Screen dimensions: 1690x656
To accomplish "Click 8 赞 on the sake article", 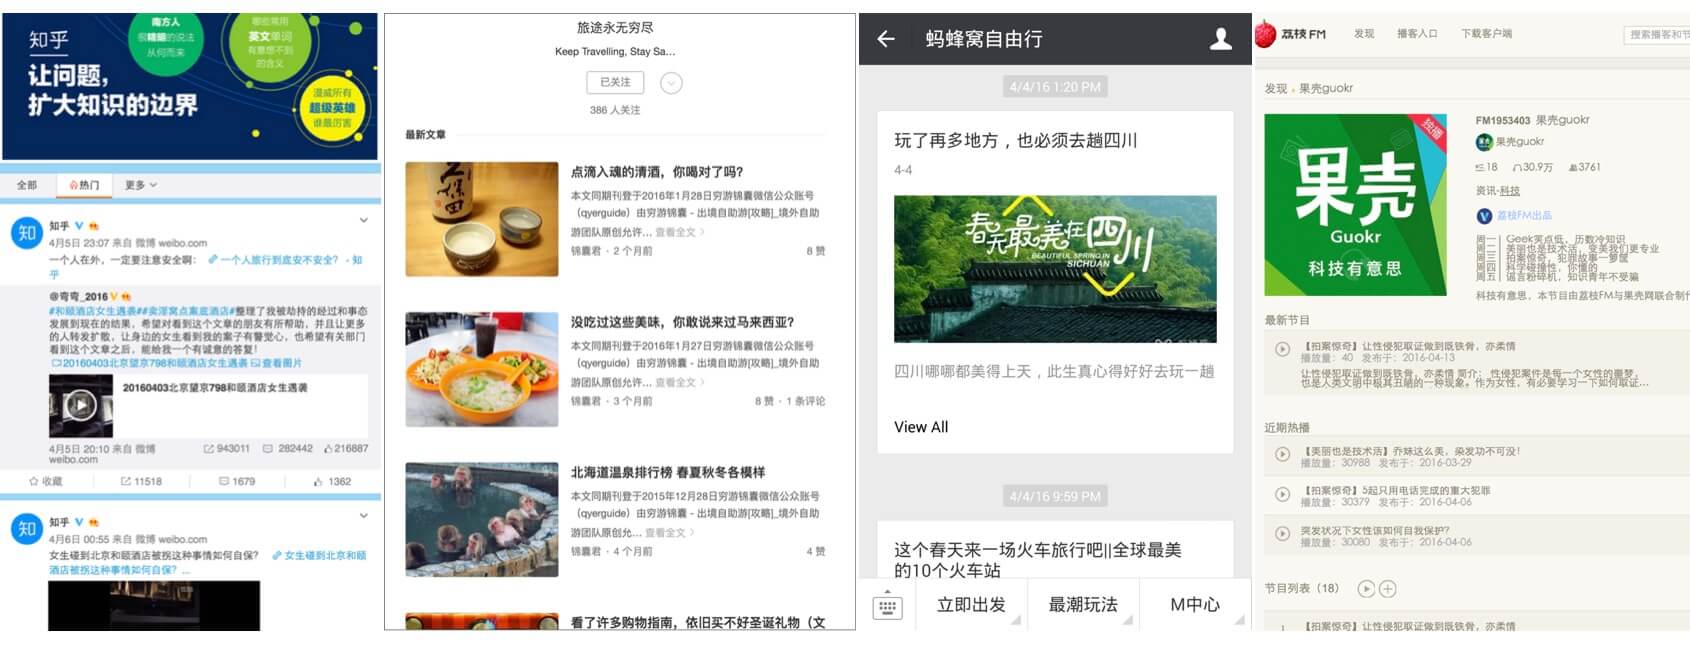I will point(816,251).
